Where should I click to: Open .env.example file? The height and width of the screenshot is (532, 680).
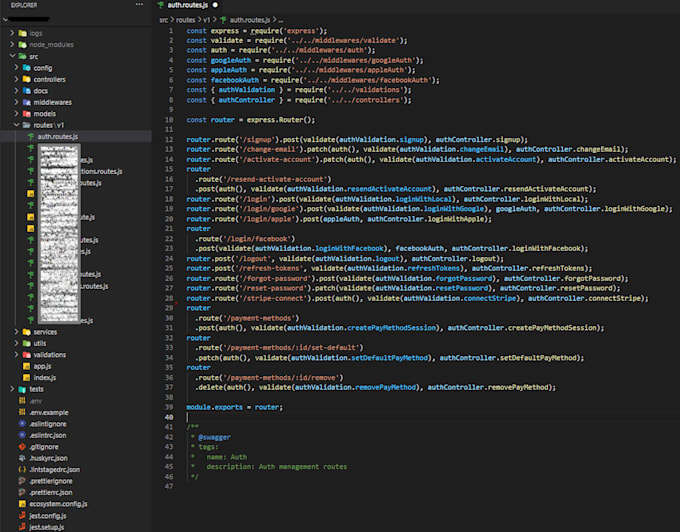pos(49,412)
